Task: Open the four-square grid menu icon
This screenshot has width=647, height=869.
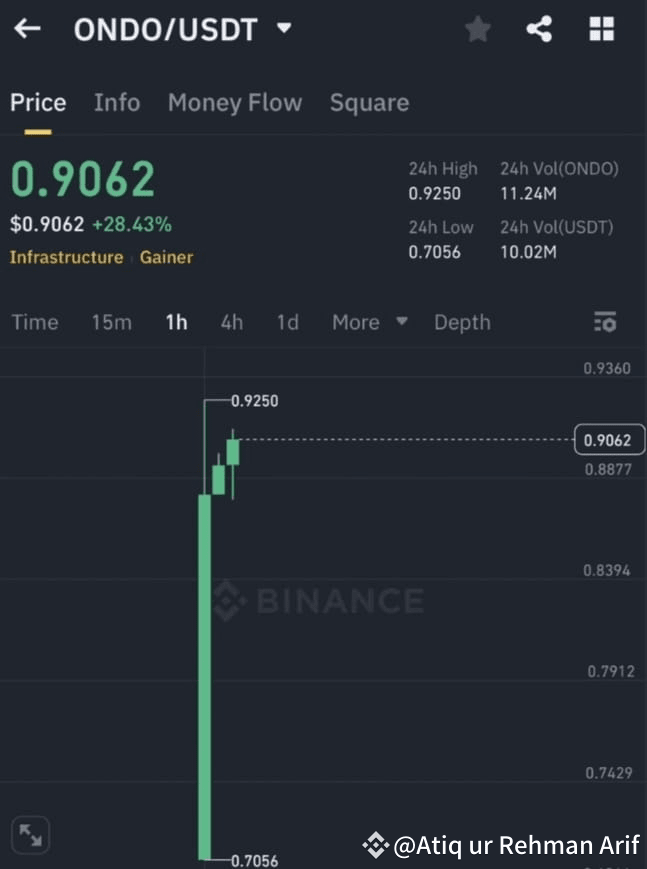Action: point(602,29)
